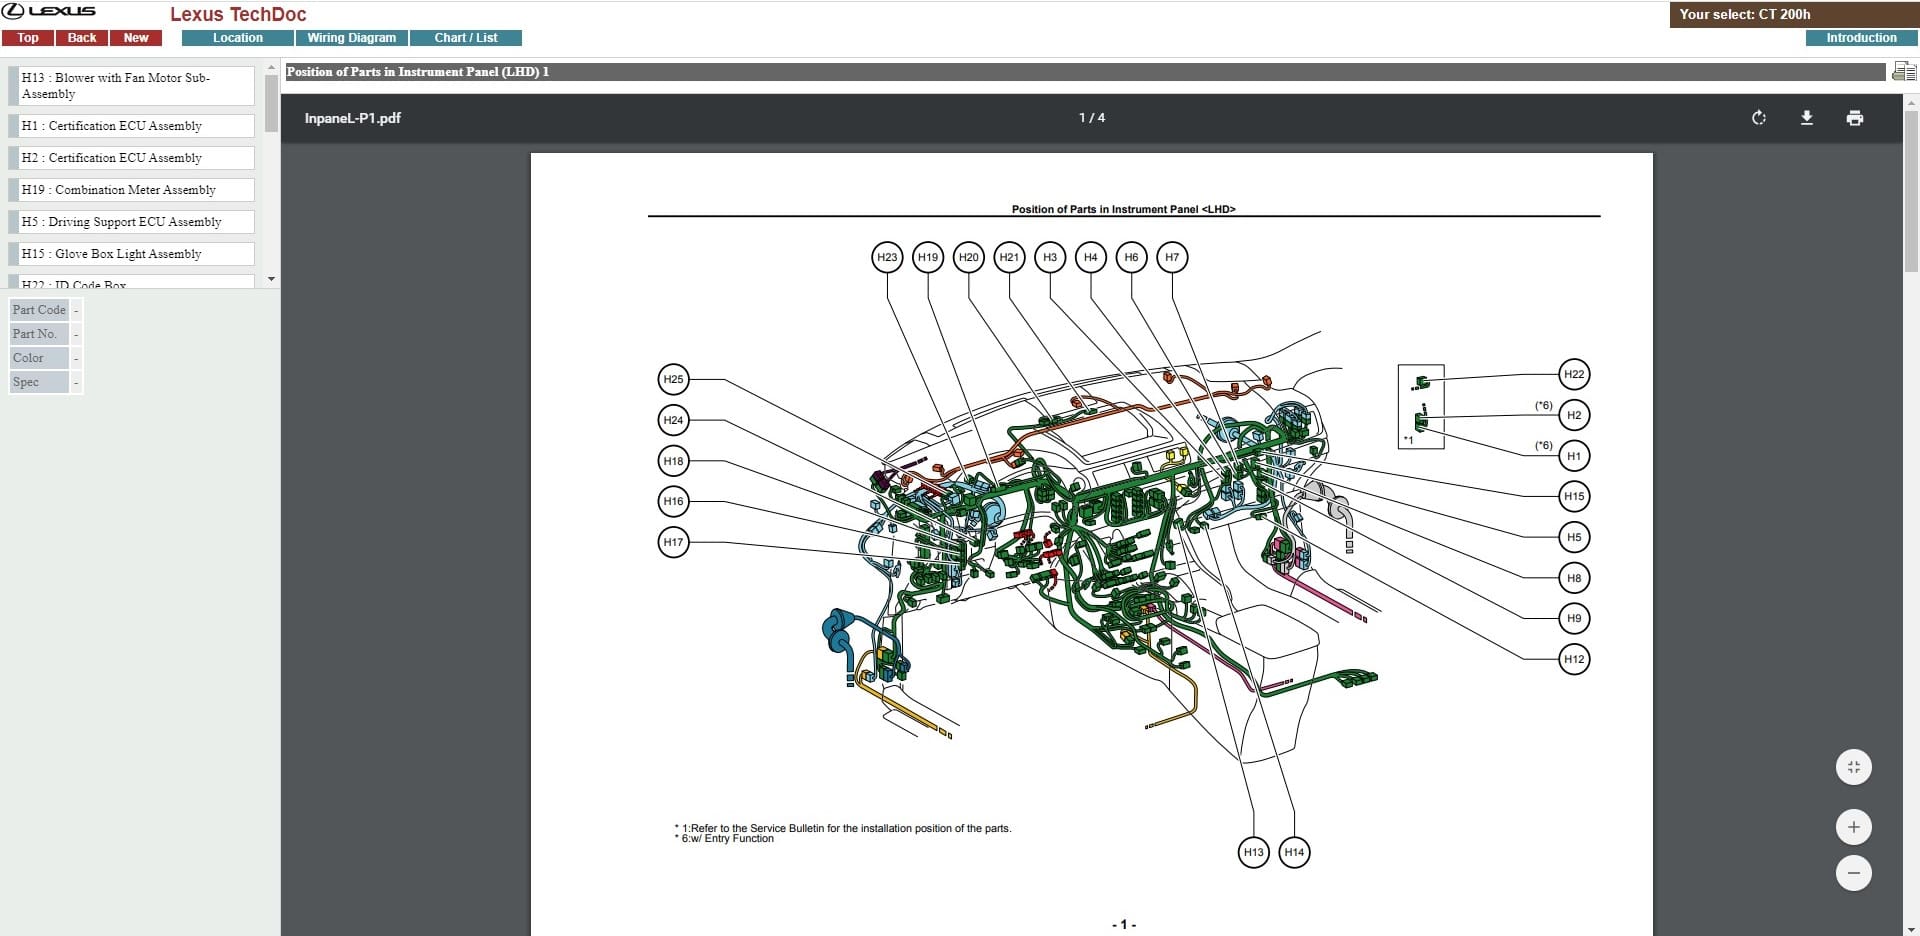Open the Wiring Diagram tab
Screen dimensions: 1920x936
(x=352, y=38)
